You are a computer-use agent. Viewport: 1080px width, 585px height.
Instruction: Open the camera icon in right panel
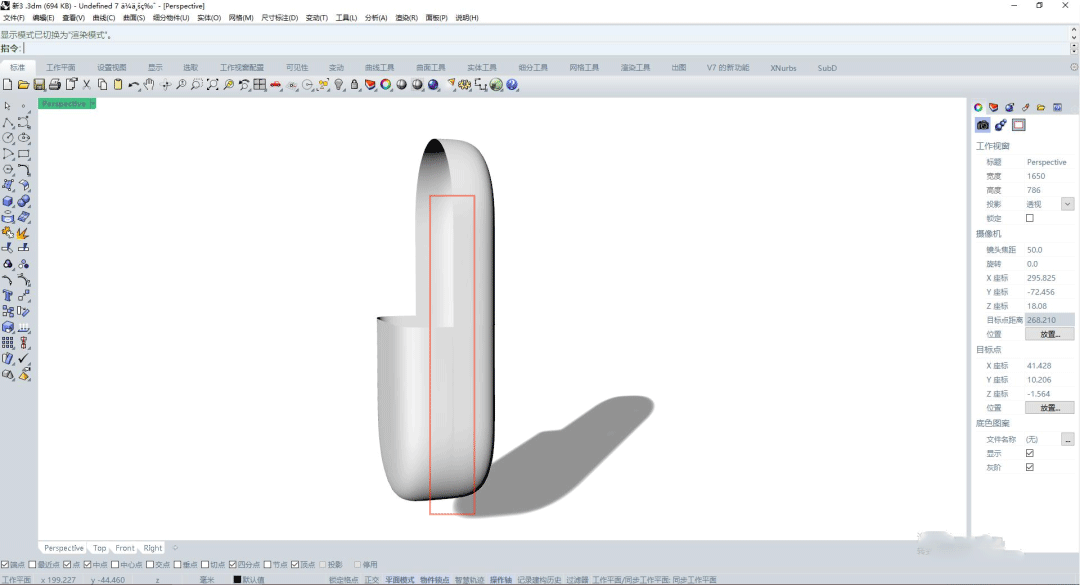pyautogui.click(x=983, y=124)
